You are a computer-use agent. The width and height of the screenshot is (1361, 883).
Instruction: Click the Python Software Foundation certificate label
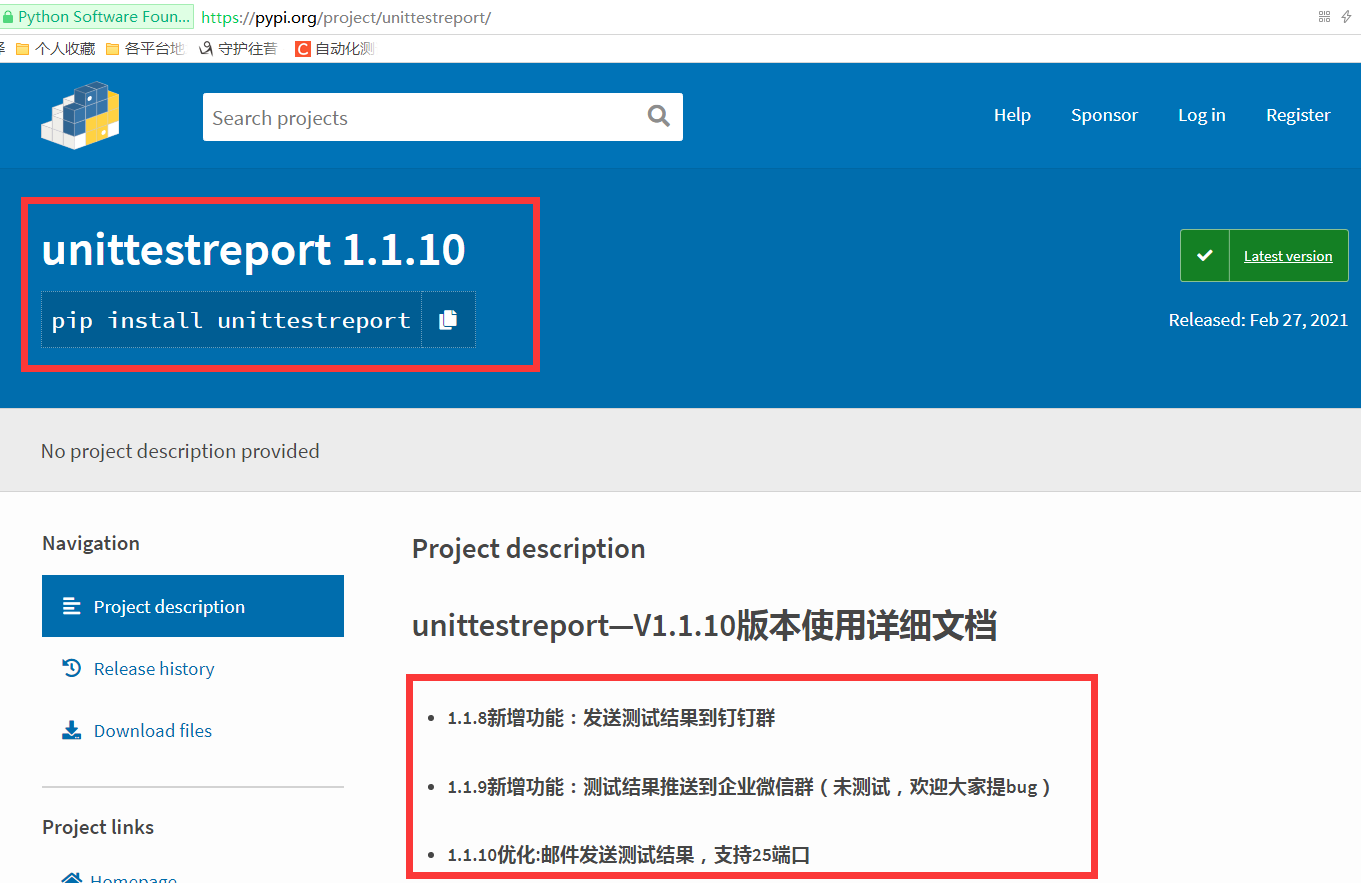[98, 17]
